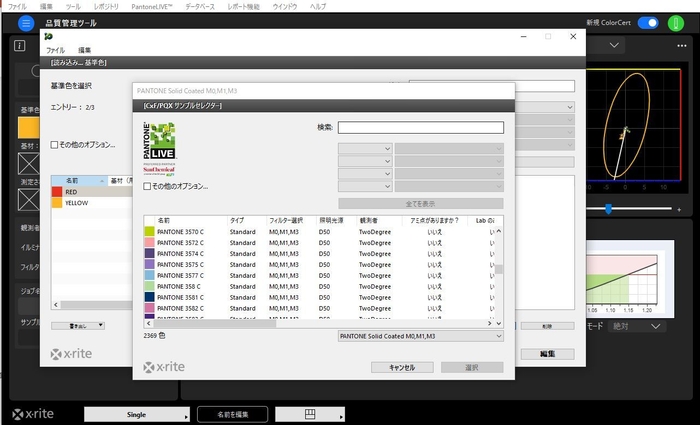Image resolution: width=700 pixels, height=425 pixels.
Task: Click the layout grid icon in bottom bar
Action: coord(310,414)
